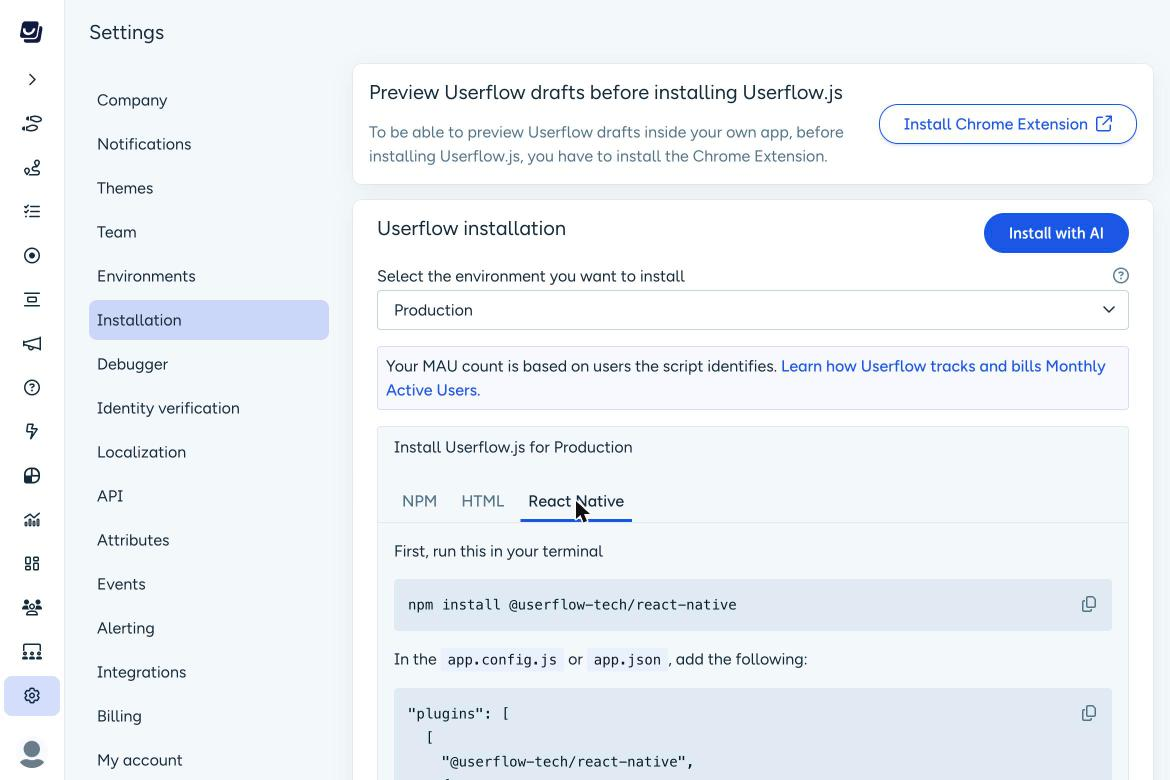Open Users via the people group icon

coord(32,608)
